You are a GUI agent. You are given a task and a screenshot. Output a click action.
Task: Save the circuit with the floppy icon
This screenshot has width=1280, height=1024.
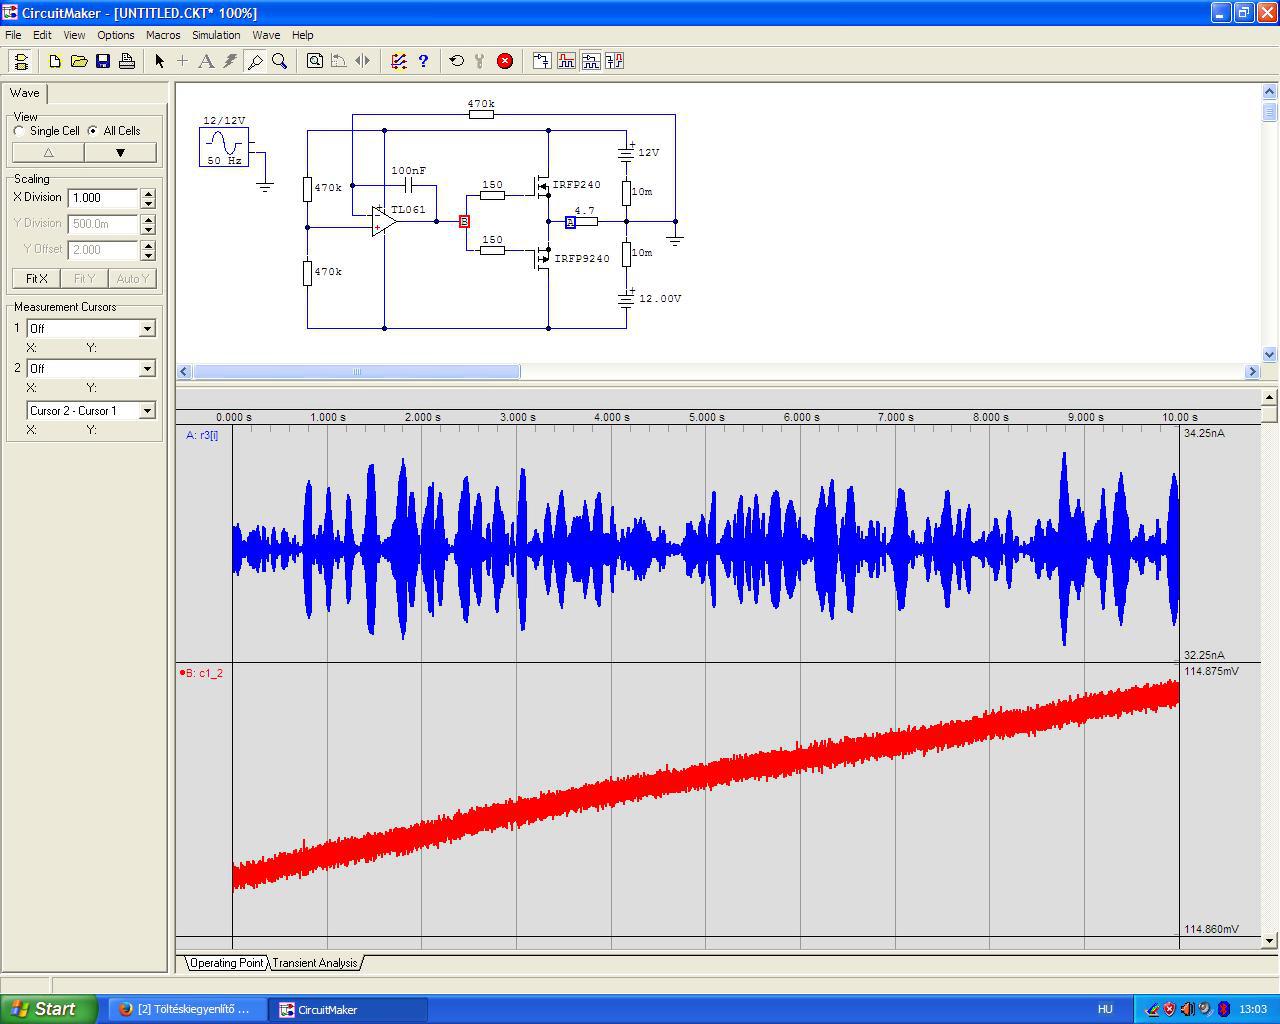point(103,61)
